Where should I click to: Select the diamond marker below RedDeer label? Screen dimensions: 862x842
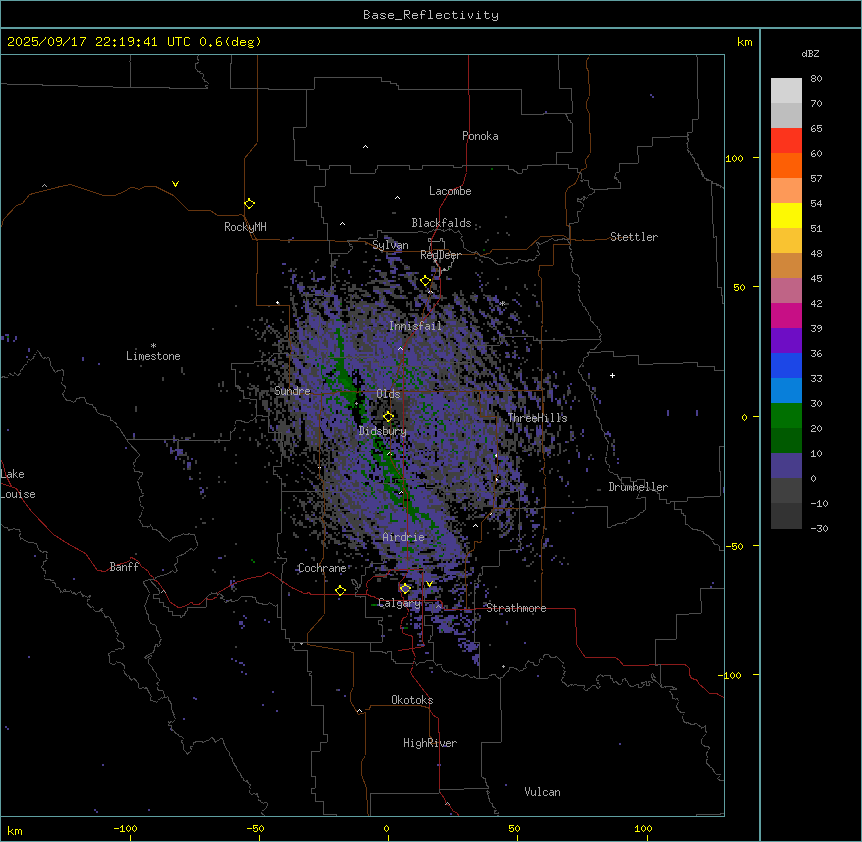tap(425, 281)
